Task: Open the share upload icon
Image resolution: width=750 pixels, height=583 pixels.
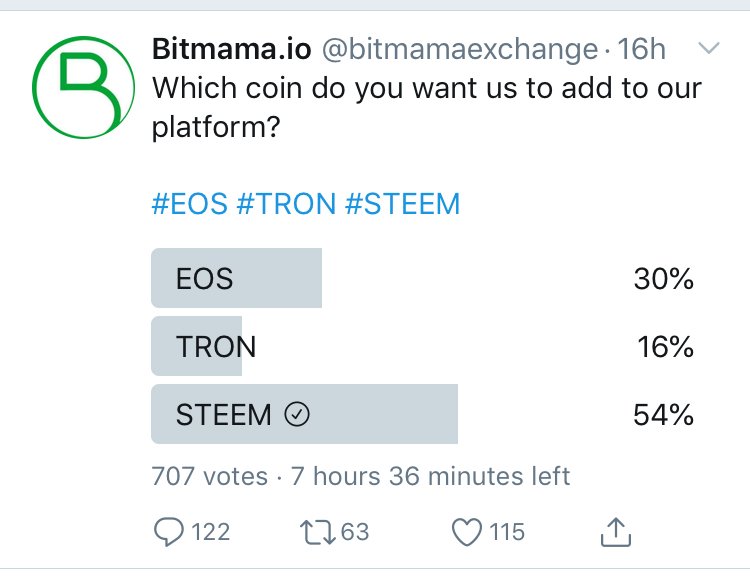Action: (x=616, y=532)
